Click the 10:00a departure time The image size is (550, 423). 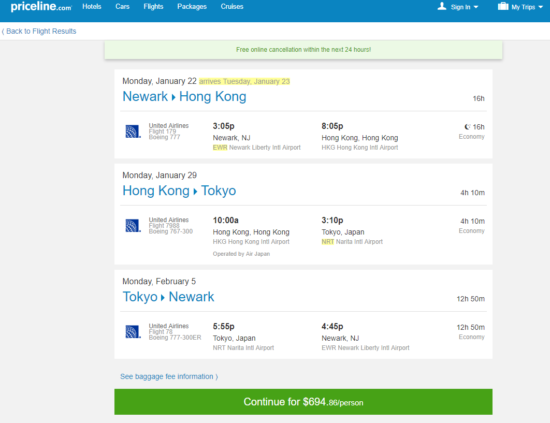(x=226, y=220)
